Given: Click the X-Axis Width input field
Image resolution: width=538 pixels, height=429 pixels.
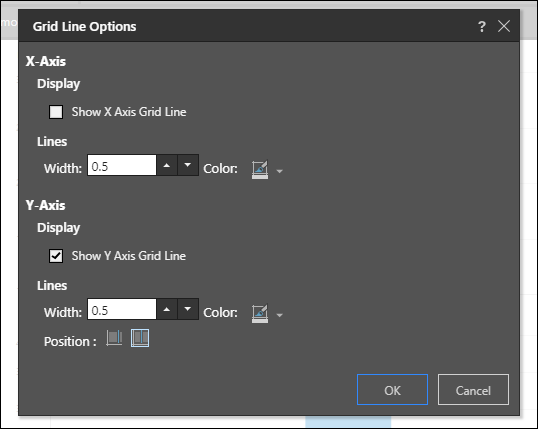Looking at the screenshot, I should [122, 165].
